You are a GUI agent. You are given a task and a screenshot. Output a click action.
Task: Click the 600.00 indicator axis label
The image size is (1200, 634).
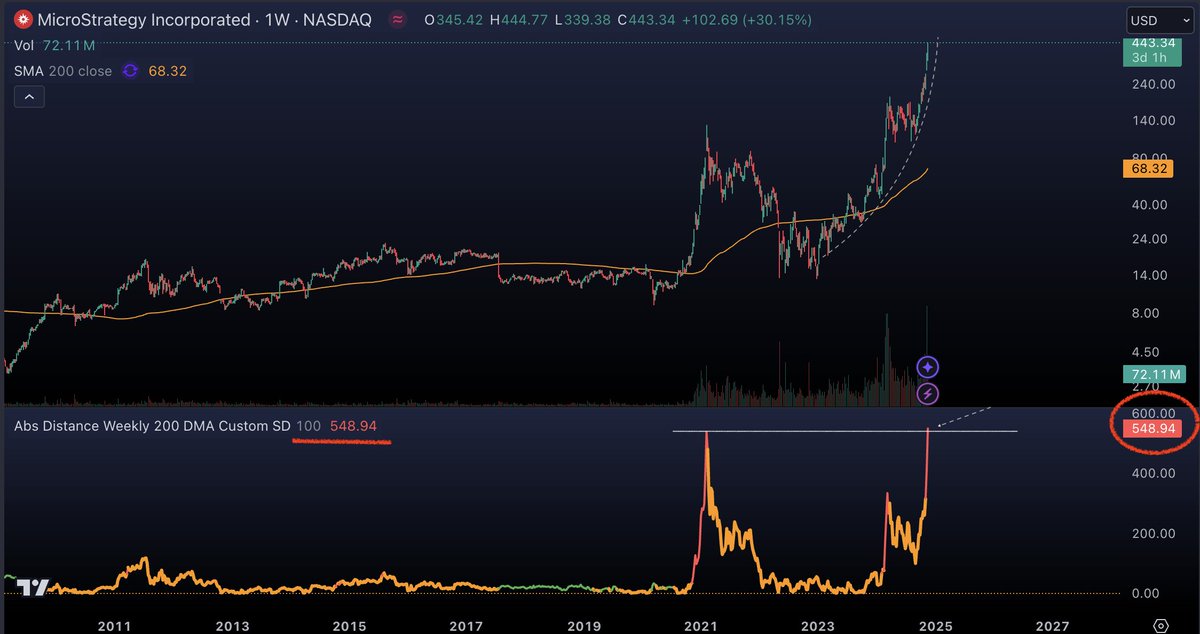point(1153,414)
